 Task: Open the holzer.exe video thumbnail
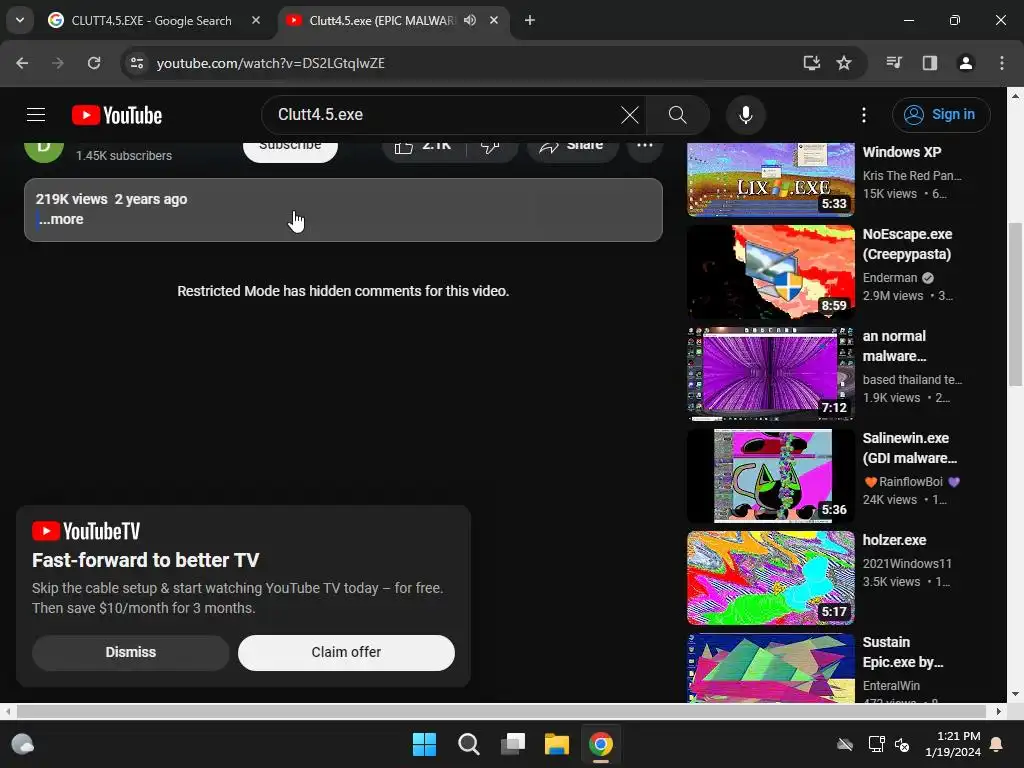(x=771, y=577)
